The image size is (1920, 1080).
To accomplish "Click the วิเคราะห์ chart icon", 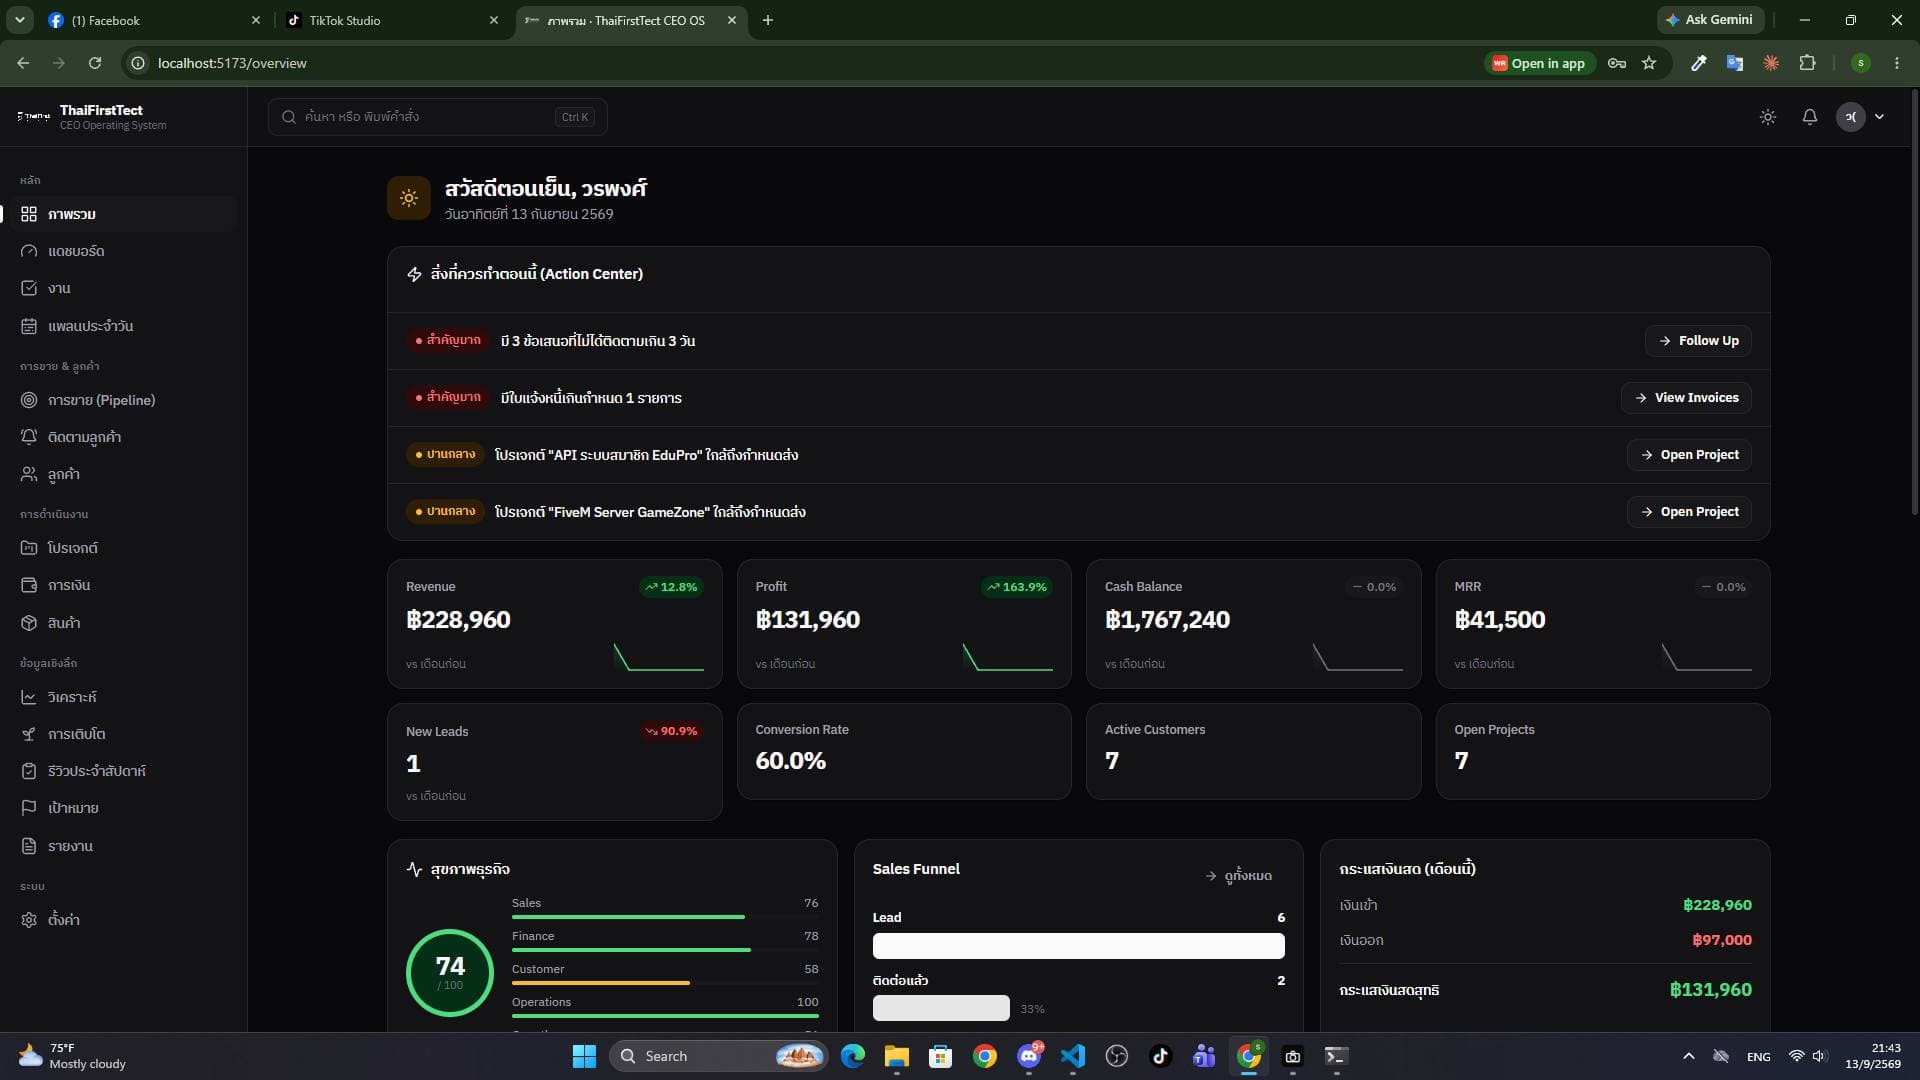I will 29,697.
